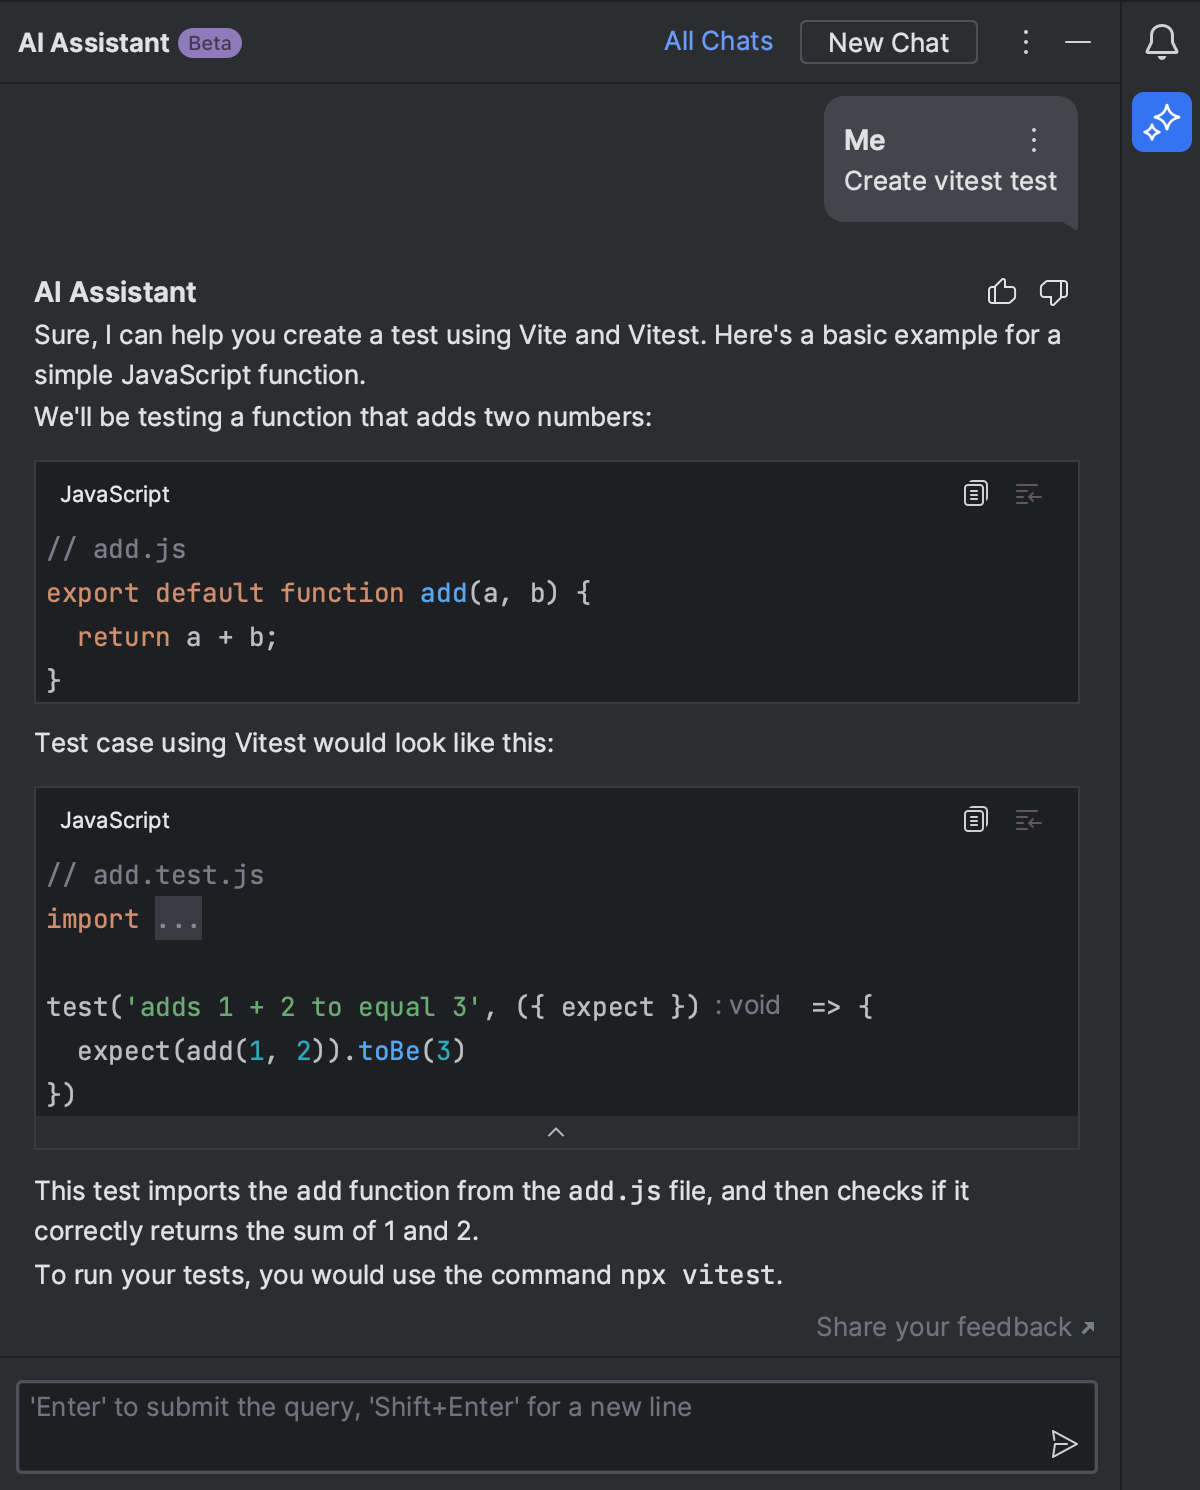Switch to All Chats view
Viewport: 1200px width, 1490px height.
718,41
